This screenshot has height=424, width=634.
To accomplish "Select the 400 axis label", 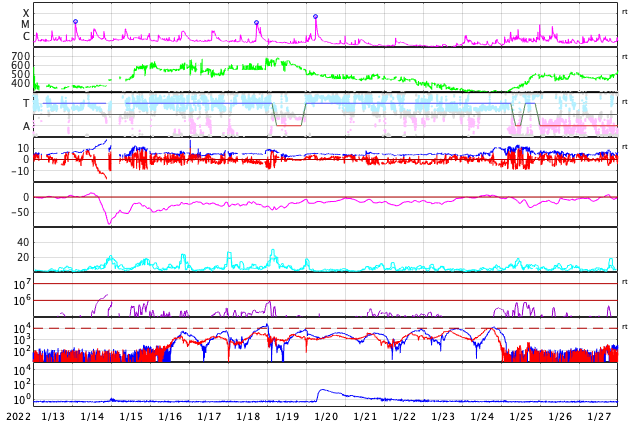I will [x=21, y=84].
